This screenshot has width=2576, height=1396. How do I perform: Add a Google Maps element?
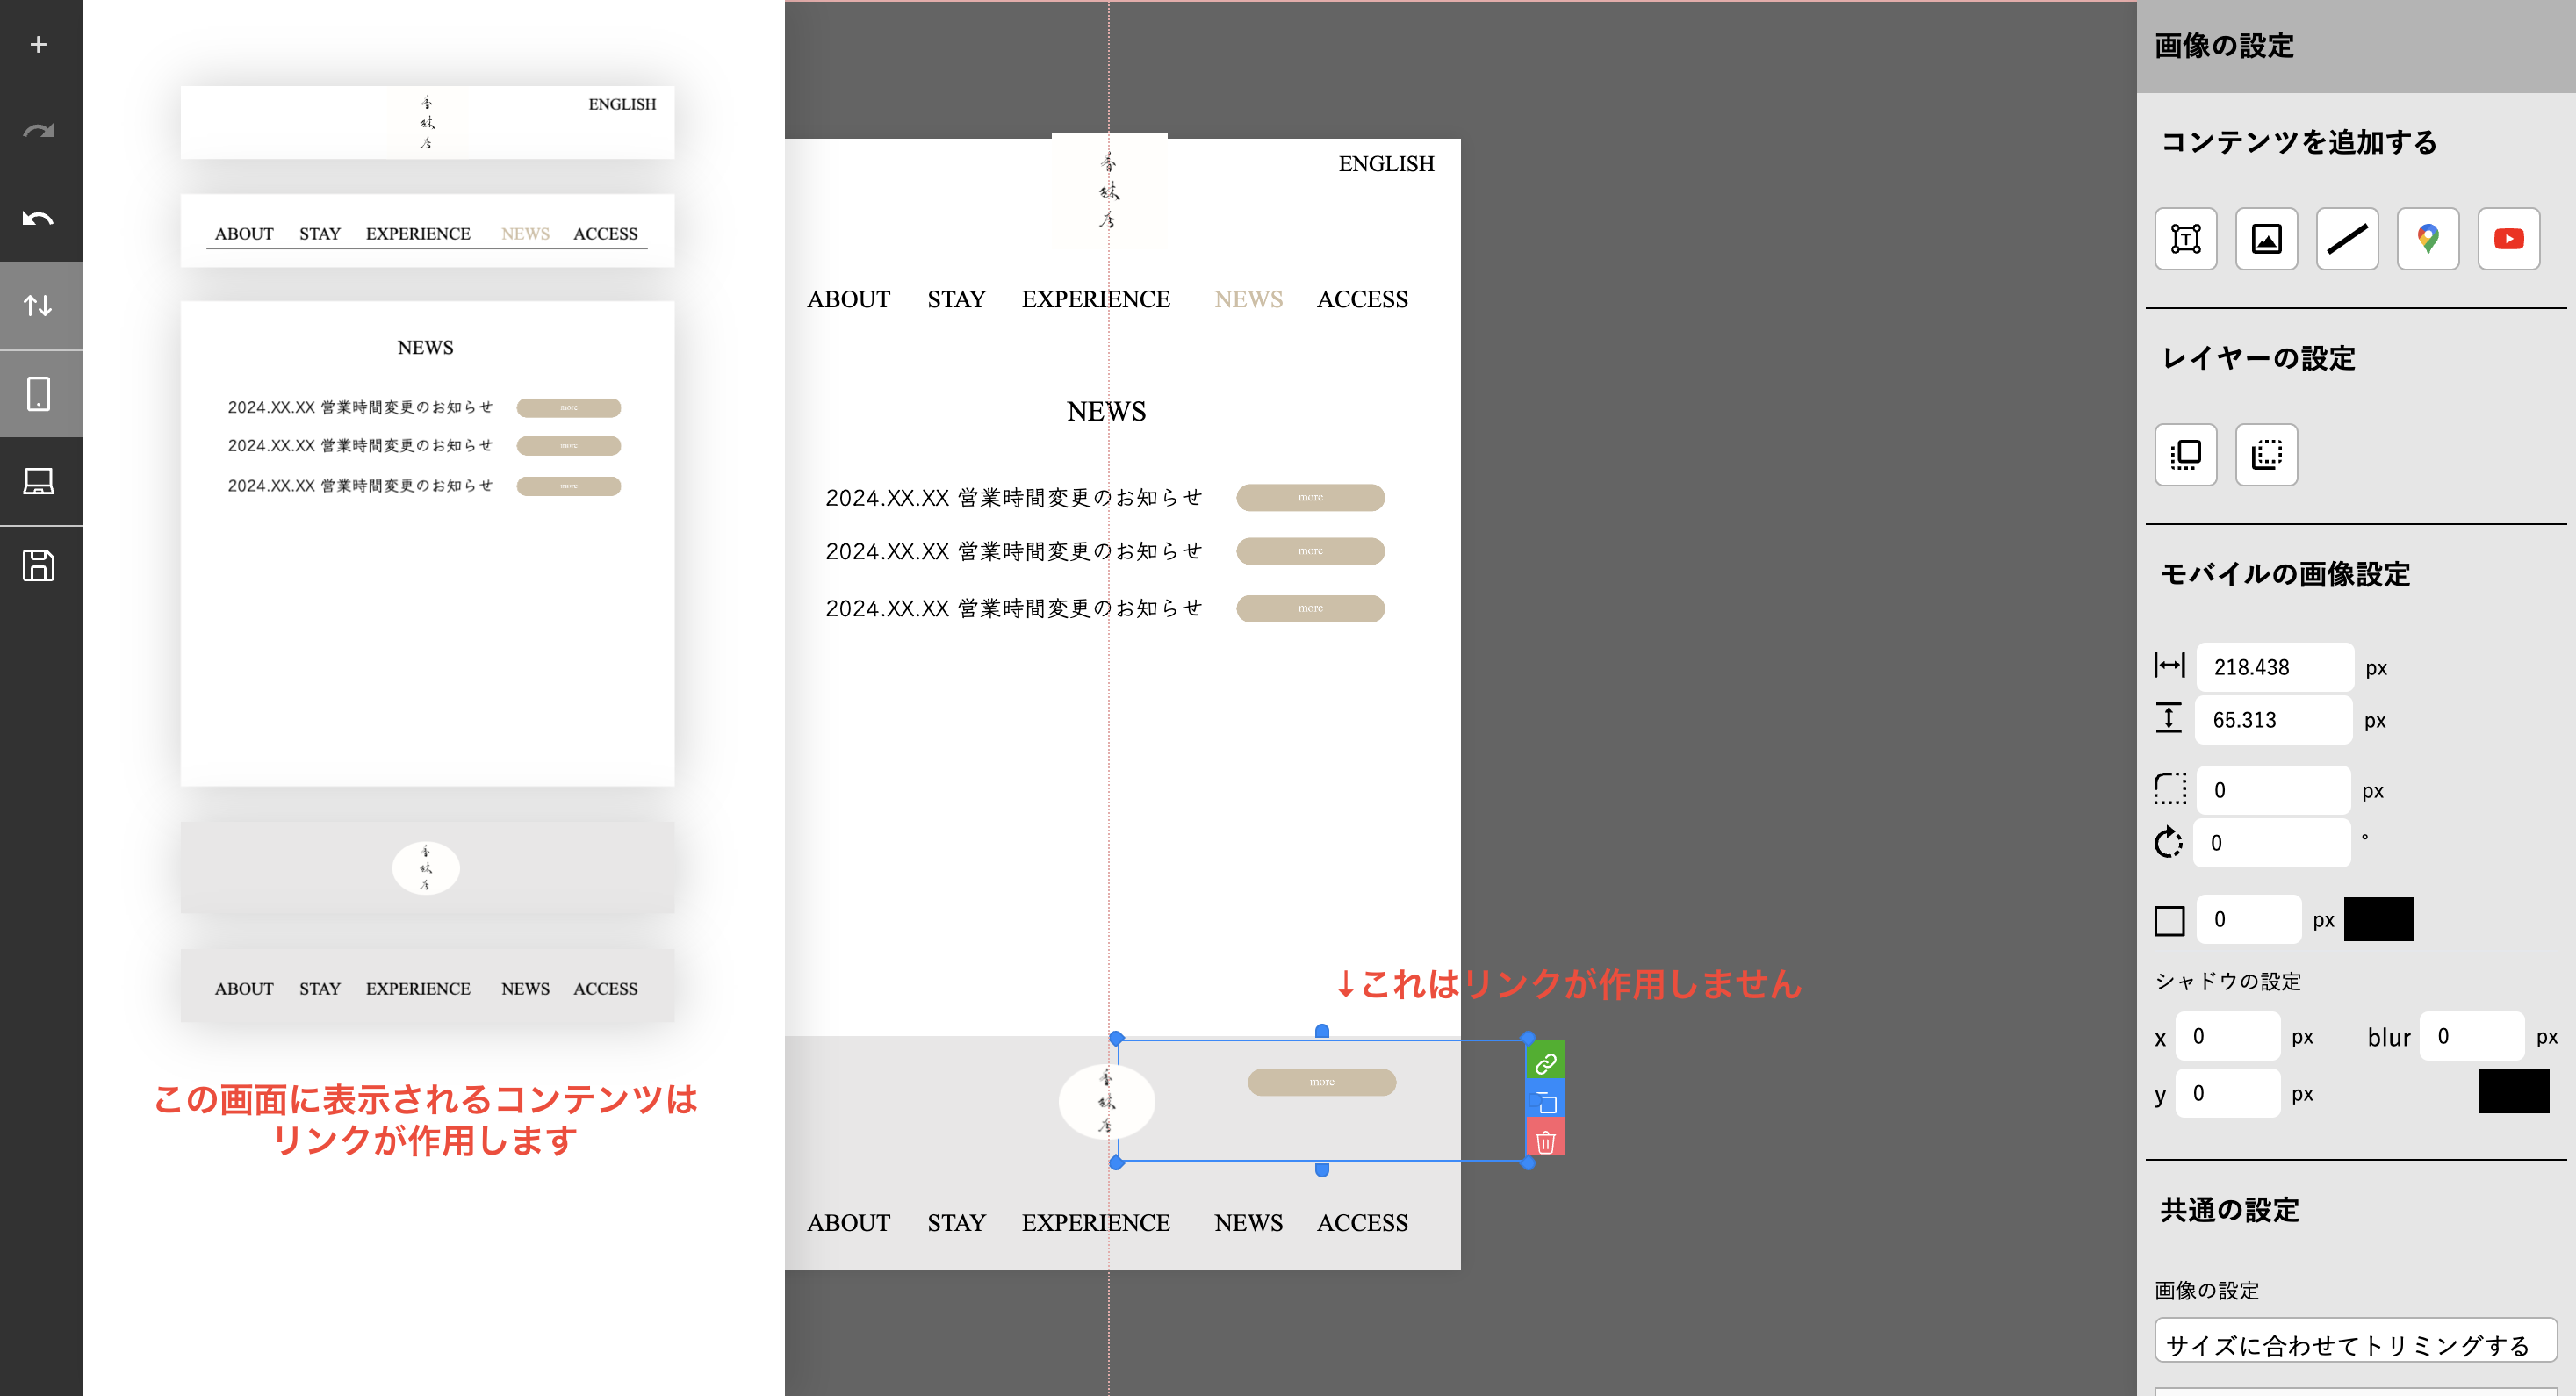[x=2428, y=238]
